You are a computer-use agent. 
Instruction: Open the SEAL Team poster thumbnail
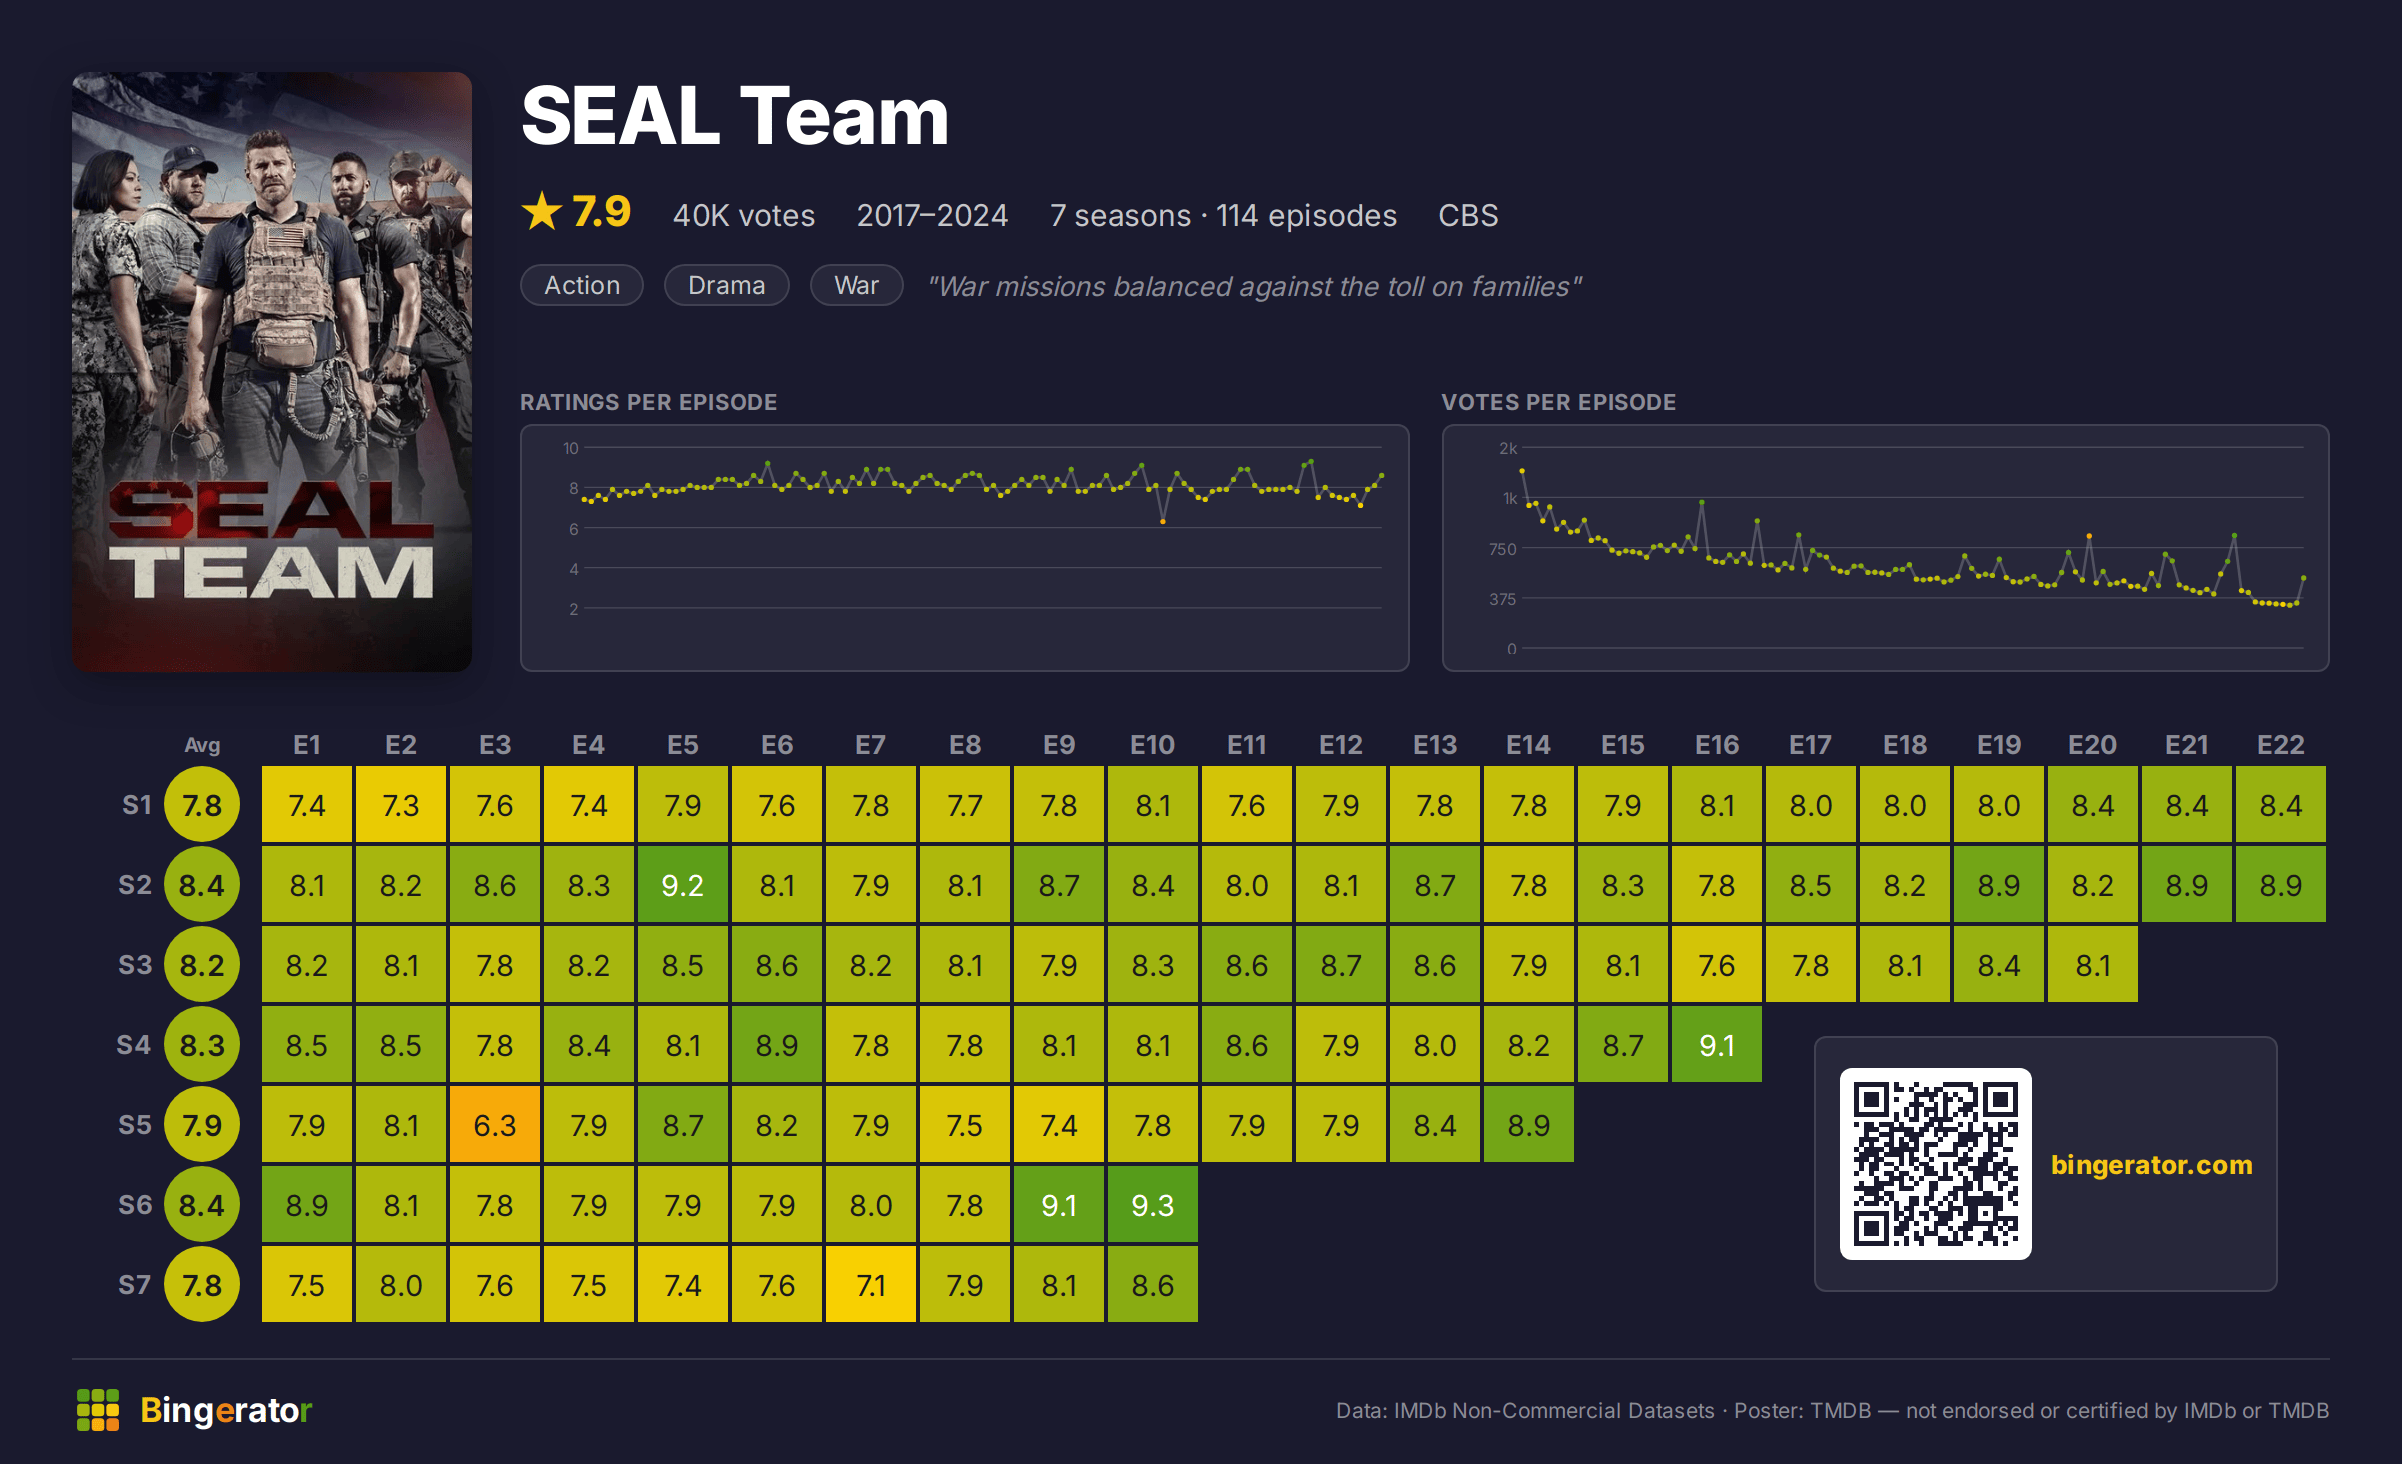pyautogui.click(x=272, y=371)
